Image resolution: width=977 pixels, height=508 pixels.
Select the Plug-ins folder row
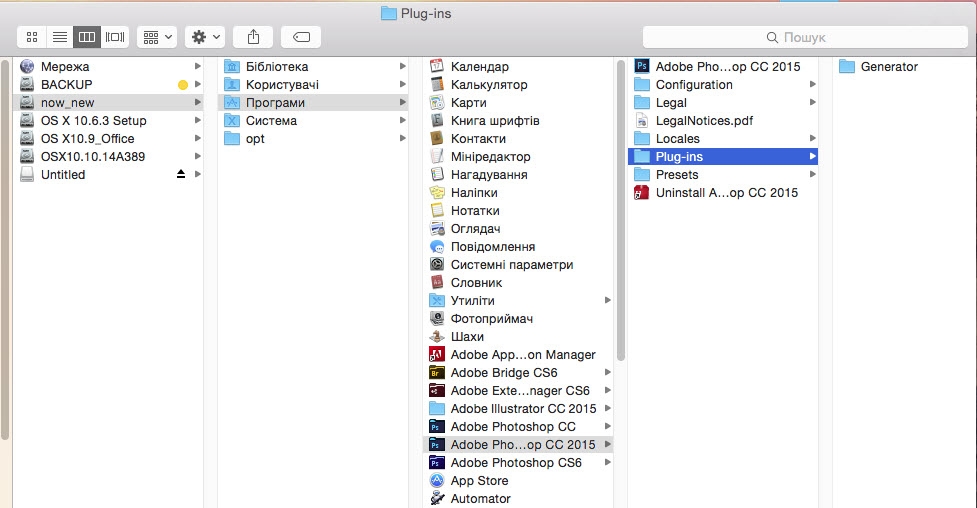[723, 156]
